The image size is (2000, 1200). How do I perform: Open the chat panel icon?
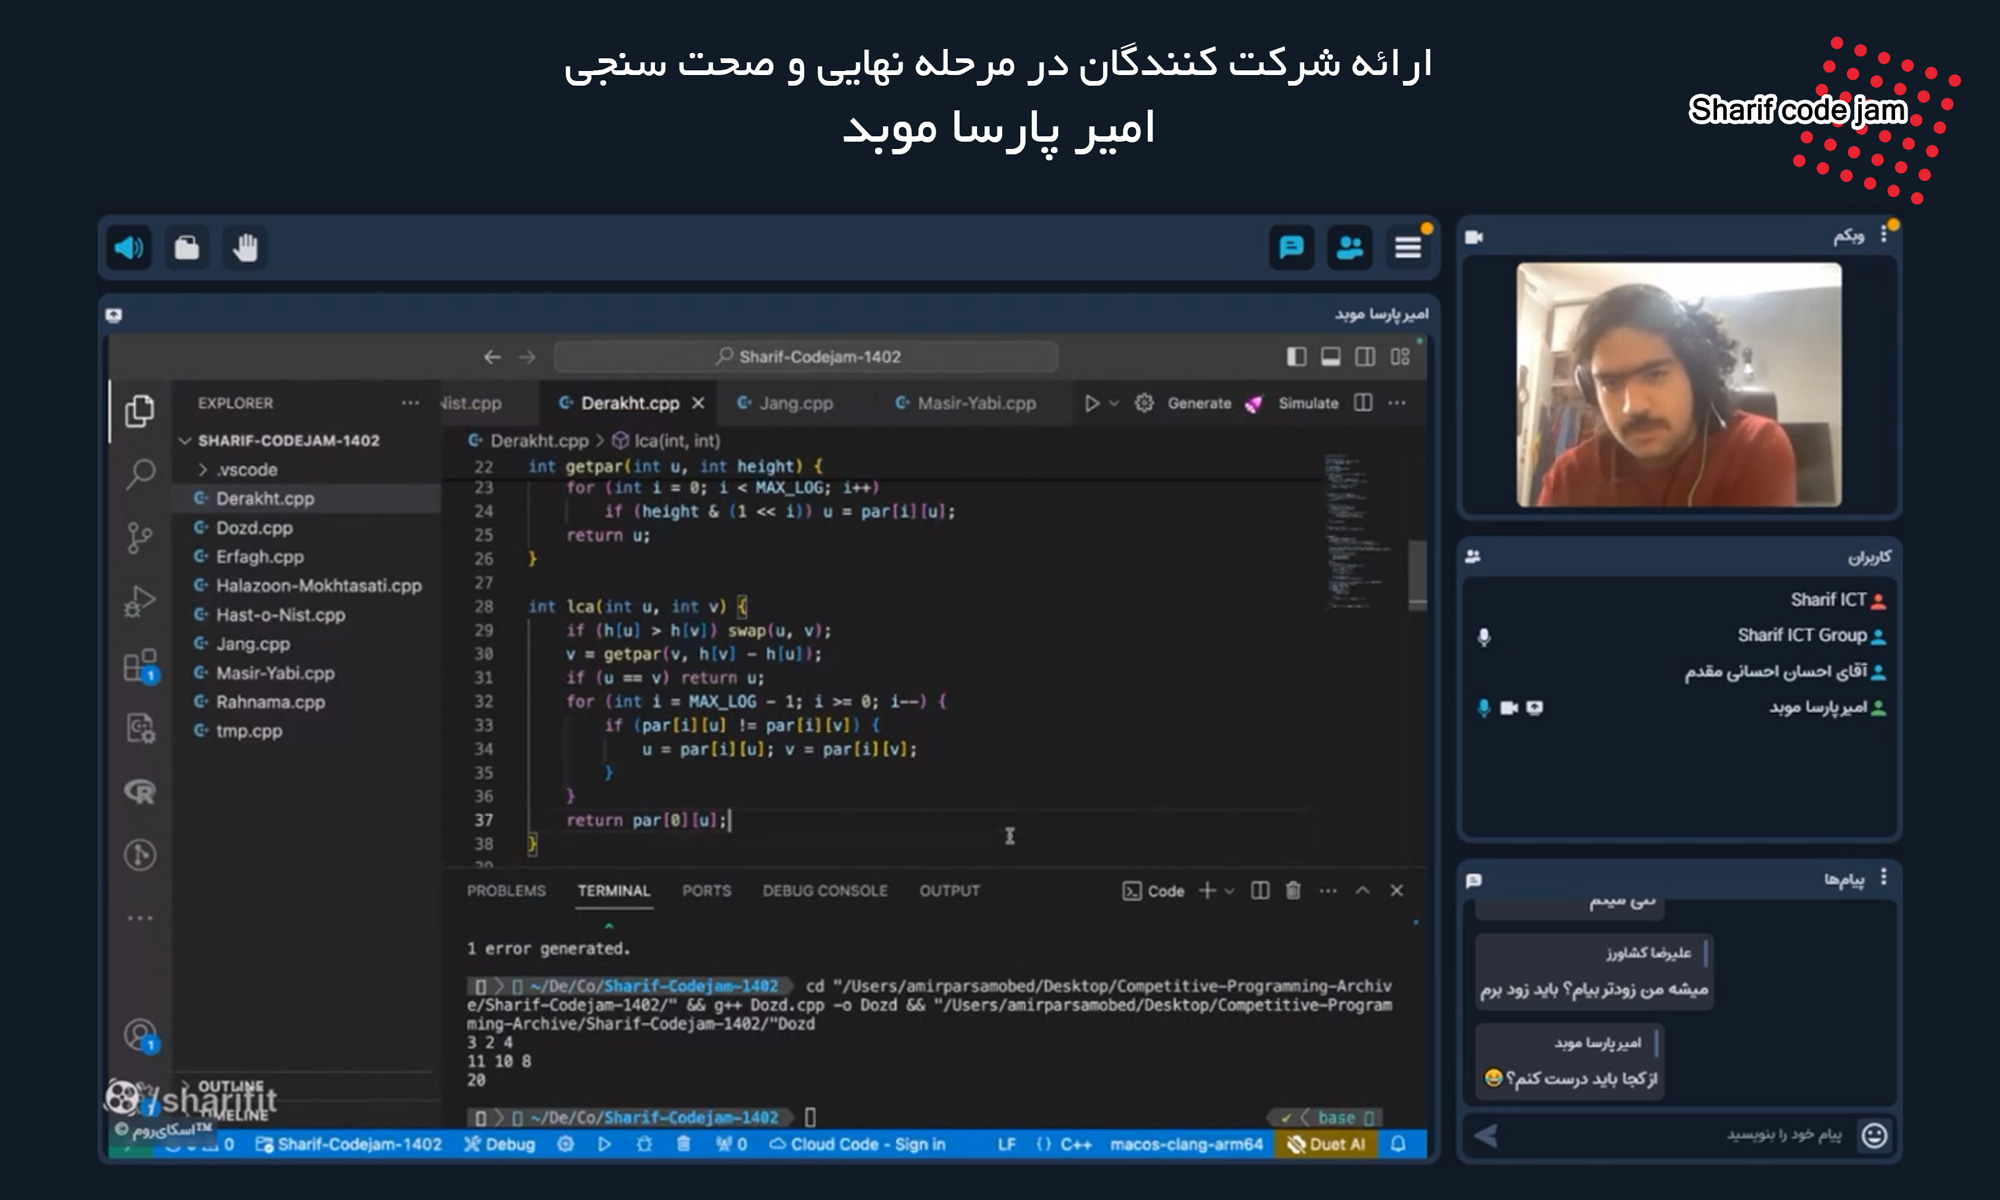click(x=1291, y=247)
